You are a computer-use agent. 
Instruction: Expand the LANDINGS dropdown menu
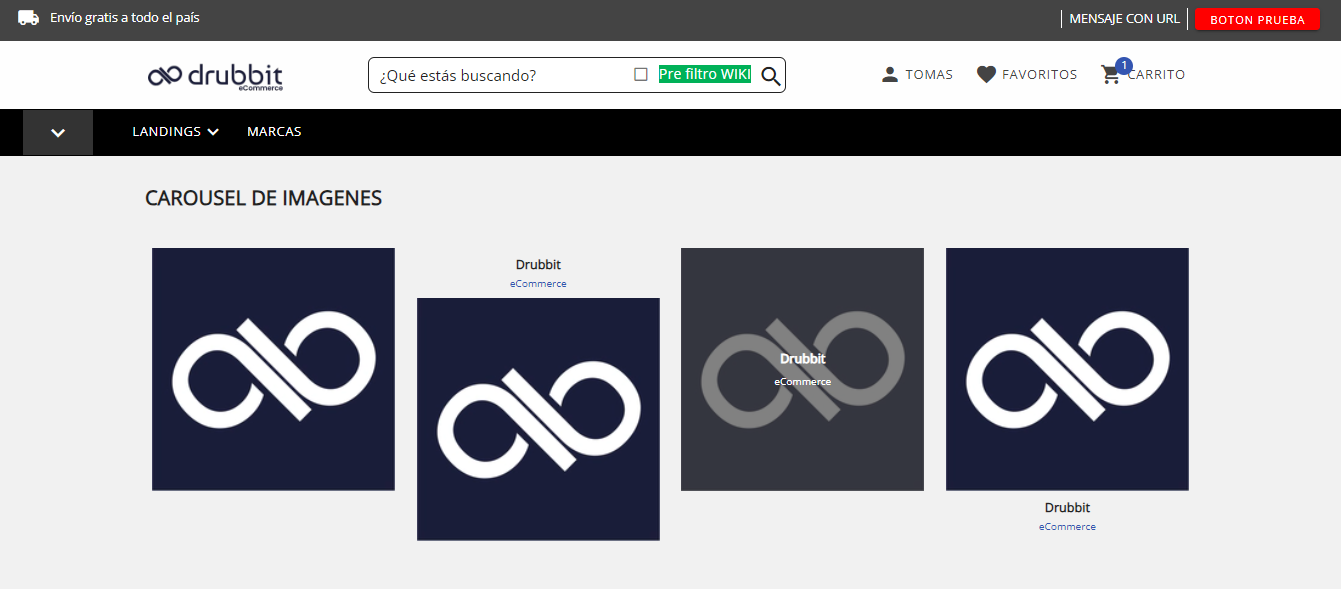point(175,132)
